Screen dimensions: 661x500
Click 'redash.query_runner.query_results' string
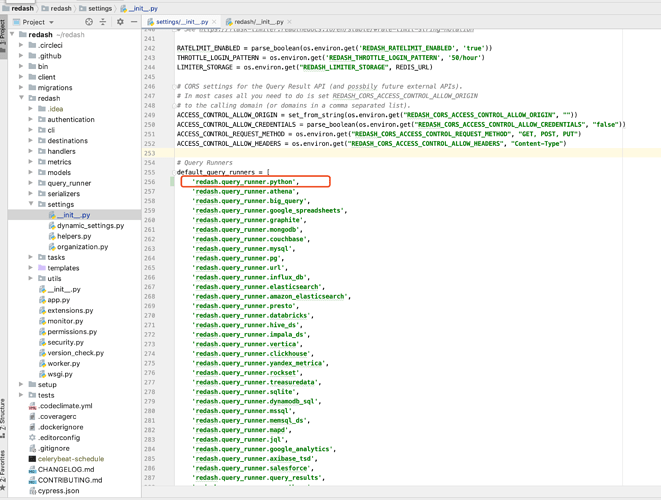click(257, 478)
